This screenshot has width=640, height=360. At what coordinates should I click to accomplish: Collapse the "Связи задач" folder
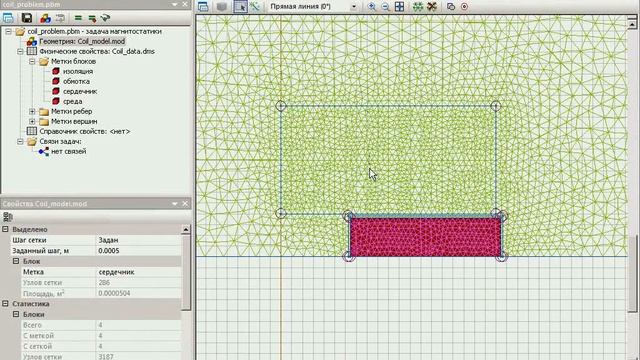click(x=20, y=142)
